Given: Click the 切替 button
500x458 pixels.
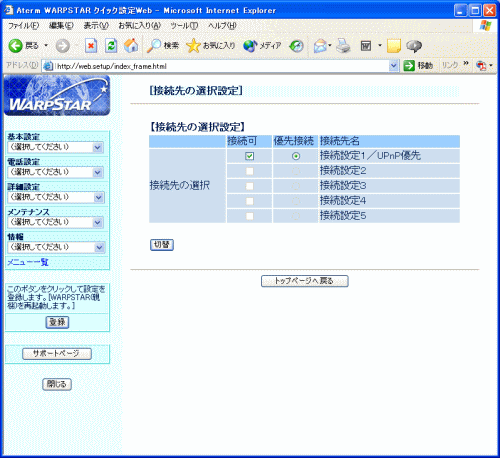Looking at the screenshot, I should click(162, 245).
